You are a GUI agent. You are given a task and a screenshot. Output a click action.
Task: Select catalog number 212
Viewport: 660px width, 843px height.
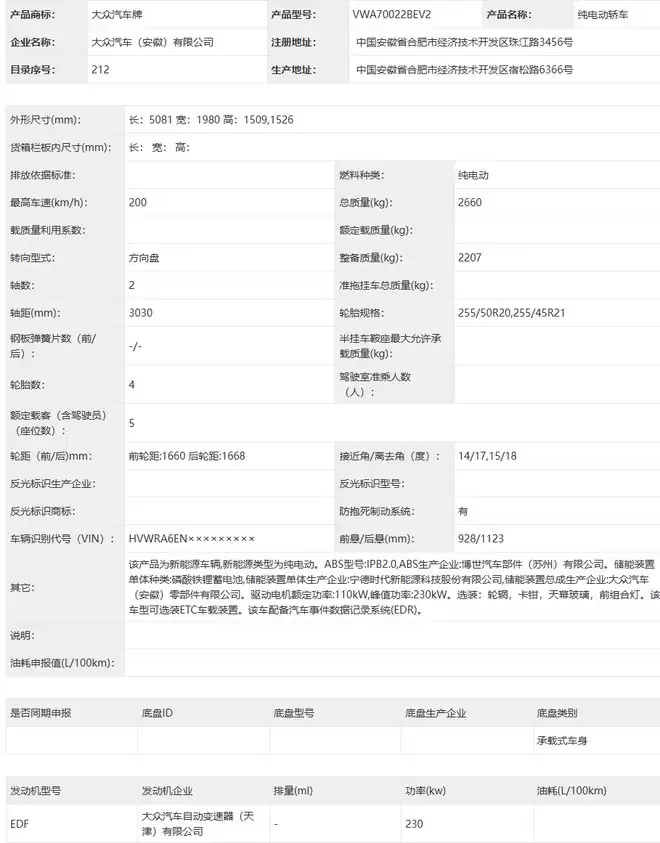coord(101,69)
